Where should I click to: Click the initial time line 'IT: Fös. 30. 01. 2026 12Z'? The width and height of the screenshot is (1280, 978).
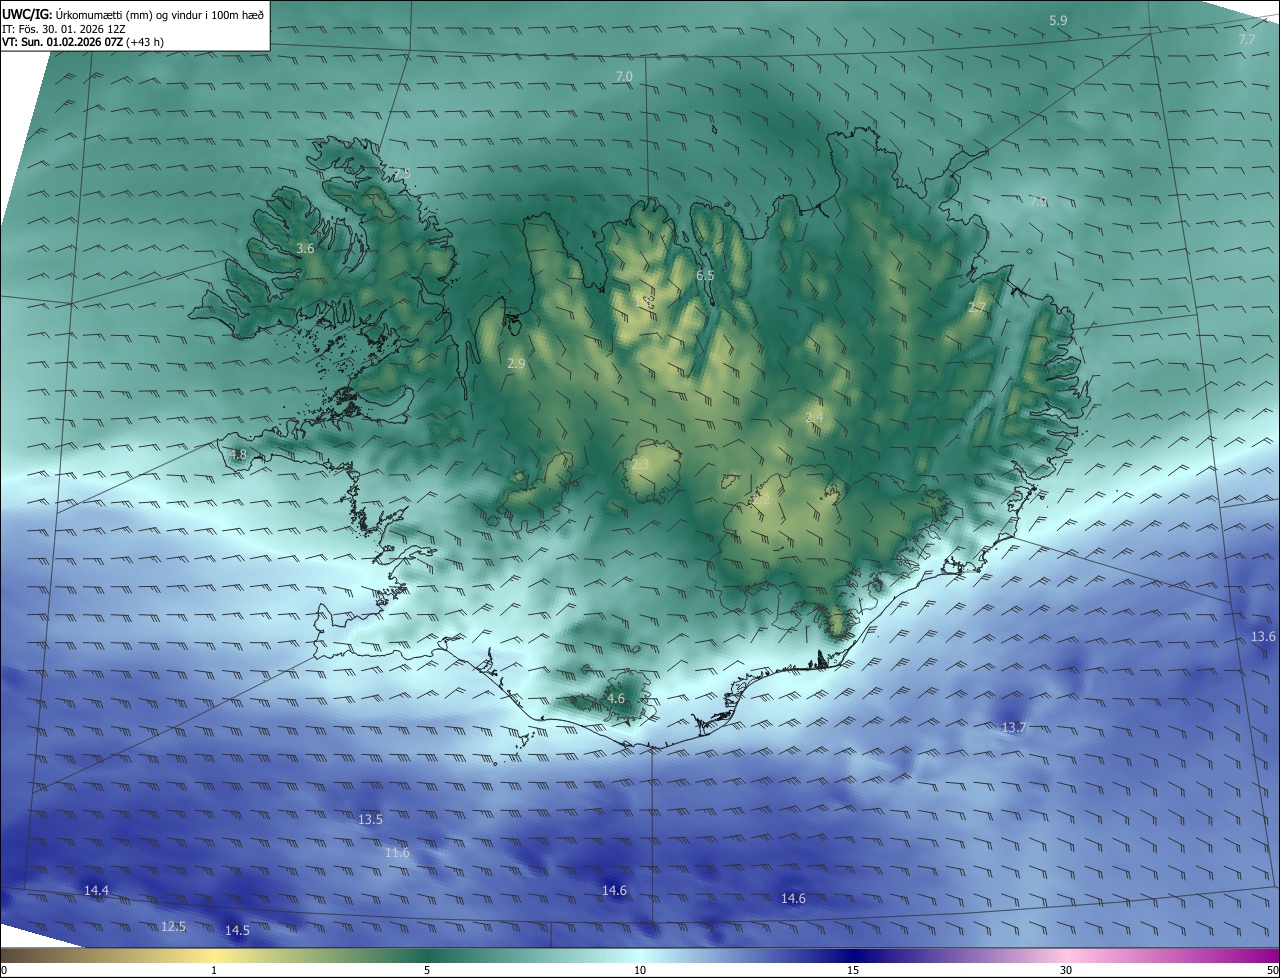(63, 29)
